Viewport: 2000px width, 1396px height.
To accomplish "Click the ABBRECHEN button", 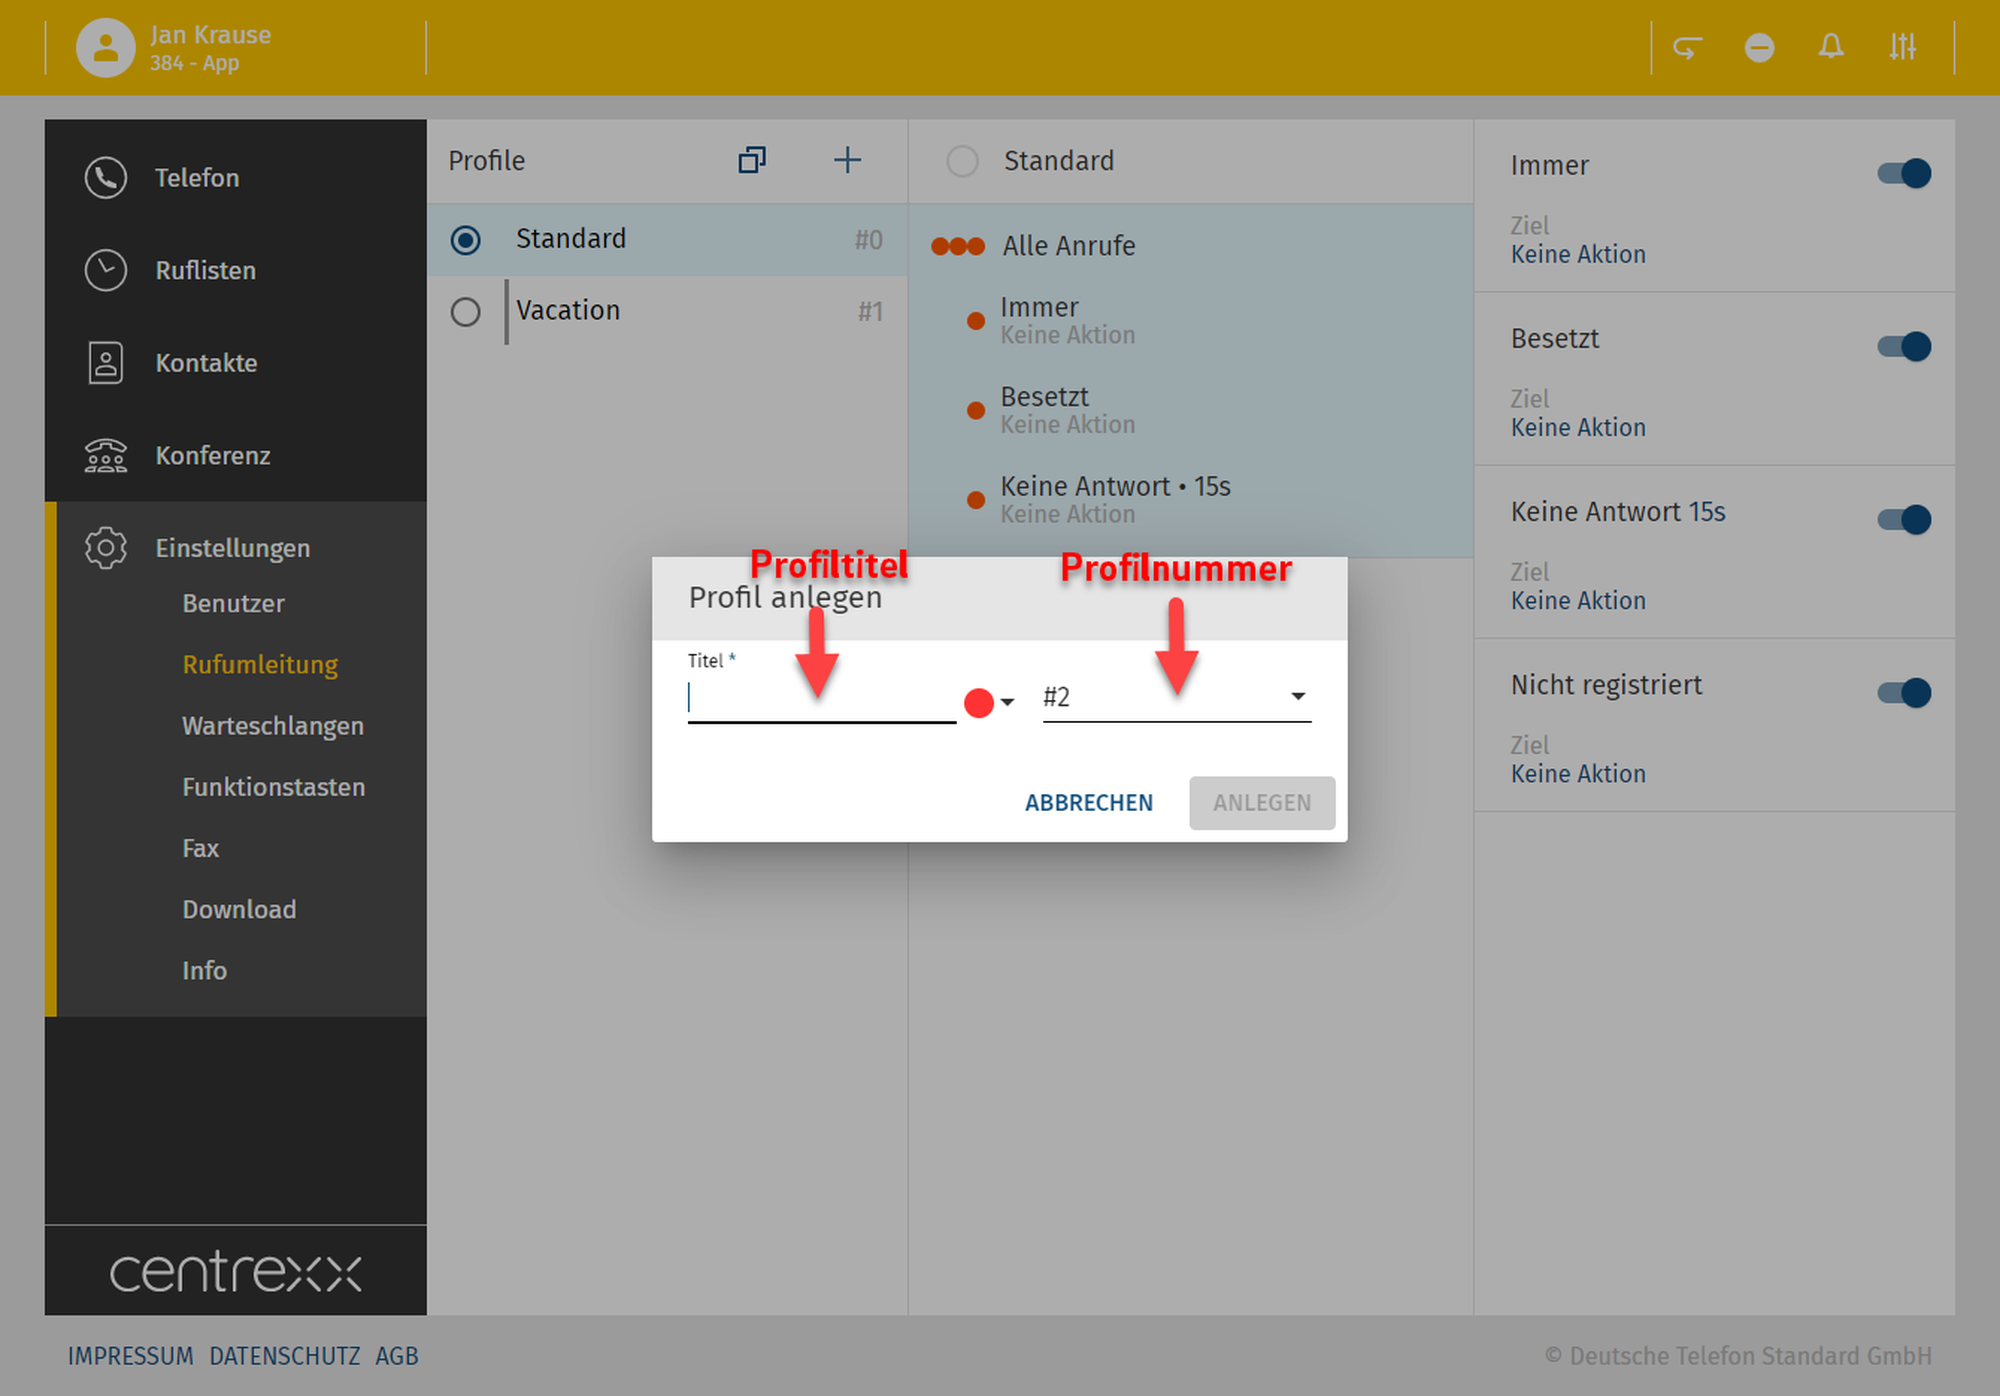I will 1088,803.
